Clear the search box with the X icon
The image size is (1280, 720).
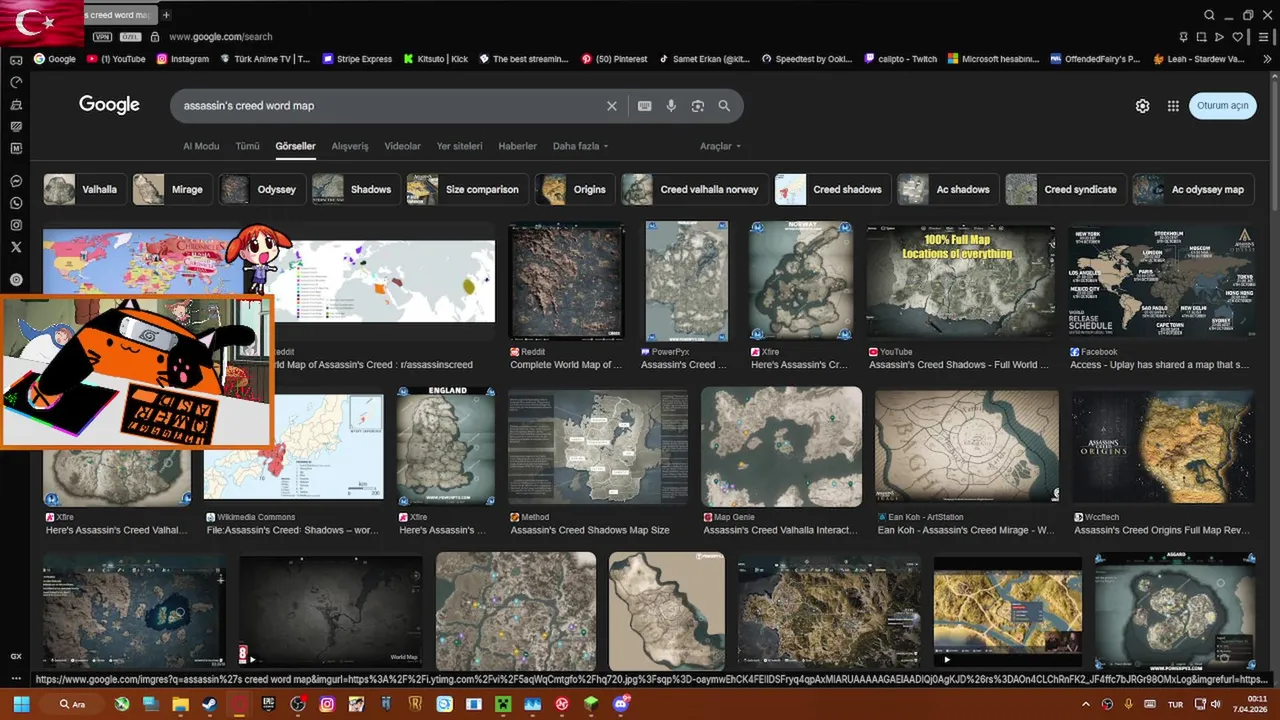click(x=612, y=106)
